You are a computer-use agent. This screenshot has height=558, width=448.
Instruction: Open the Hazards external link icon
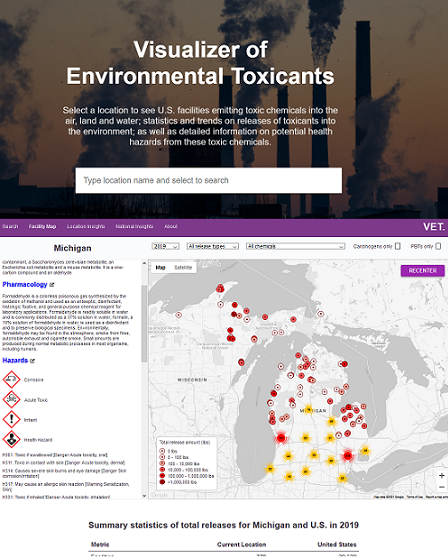point(32,361)
